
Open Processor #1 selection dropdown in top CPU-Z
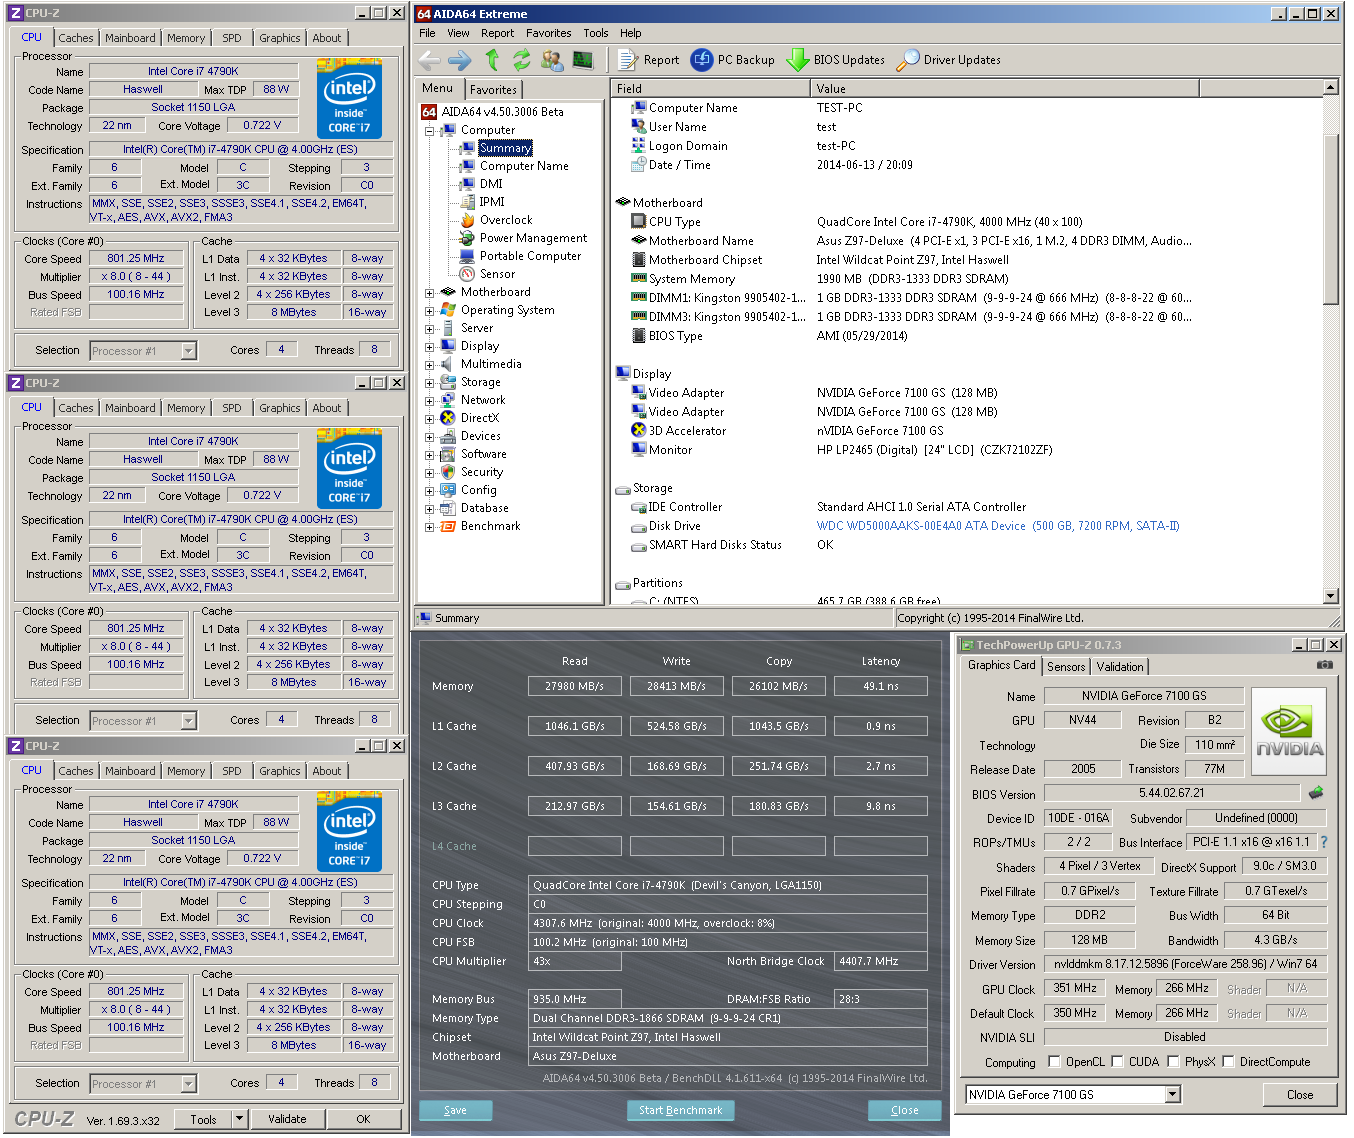click(x=188, y=351)
